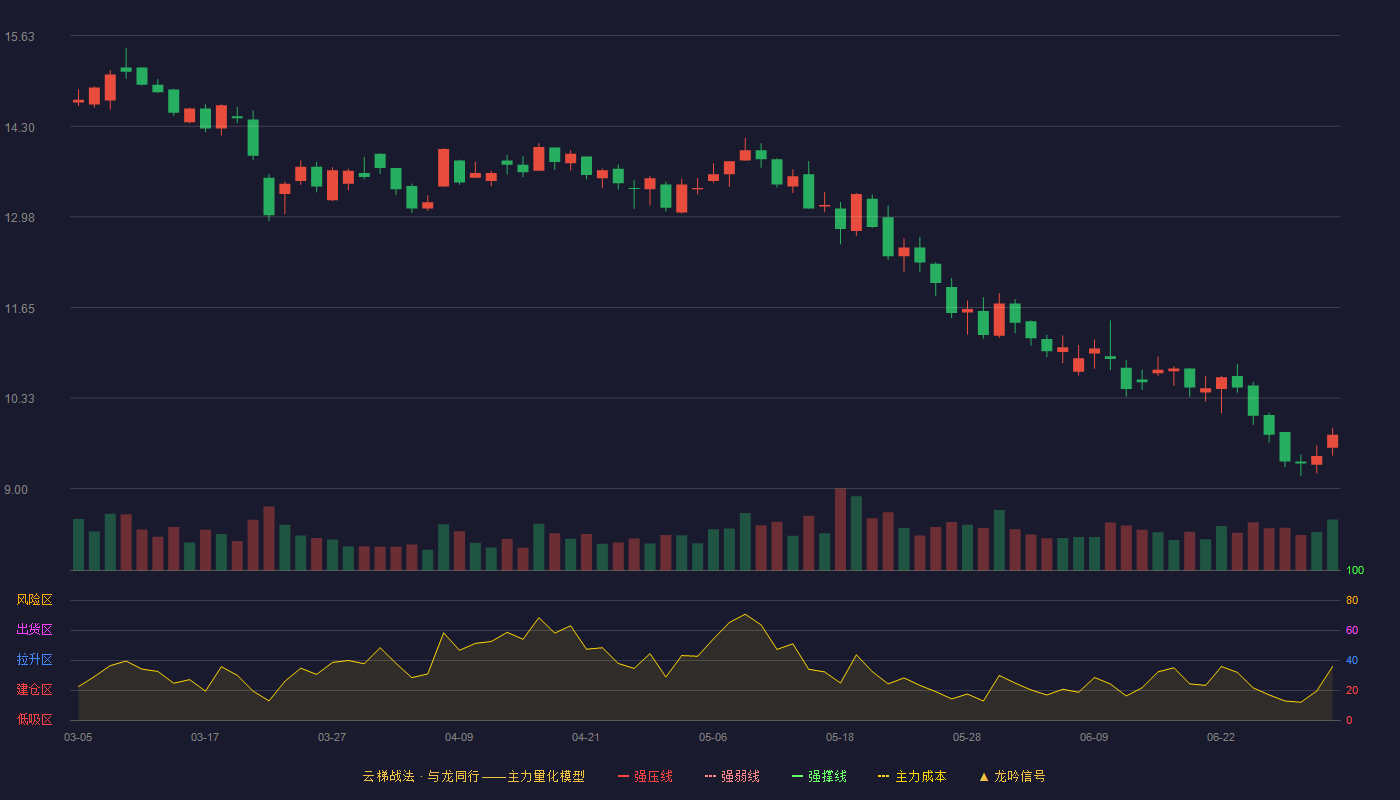Click the 11.65 price axis label
The height and width of the screenshot is (800, 1400).
[x=19, y=309]
